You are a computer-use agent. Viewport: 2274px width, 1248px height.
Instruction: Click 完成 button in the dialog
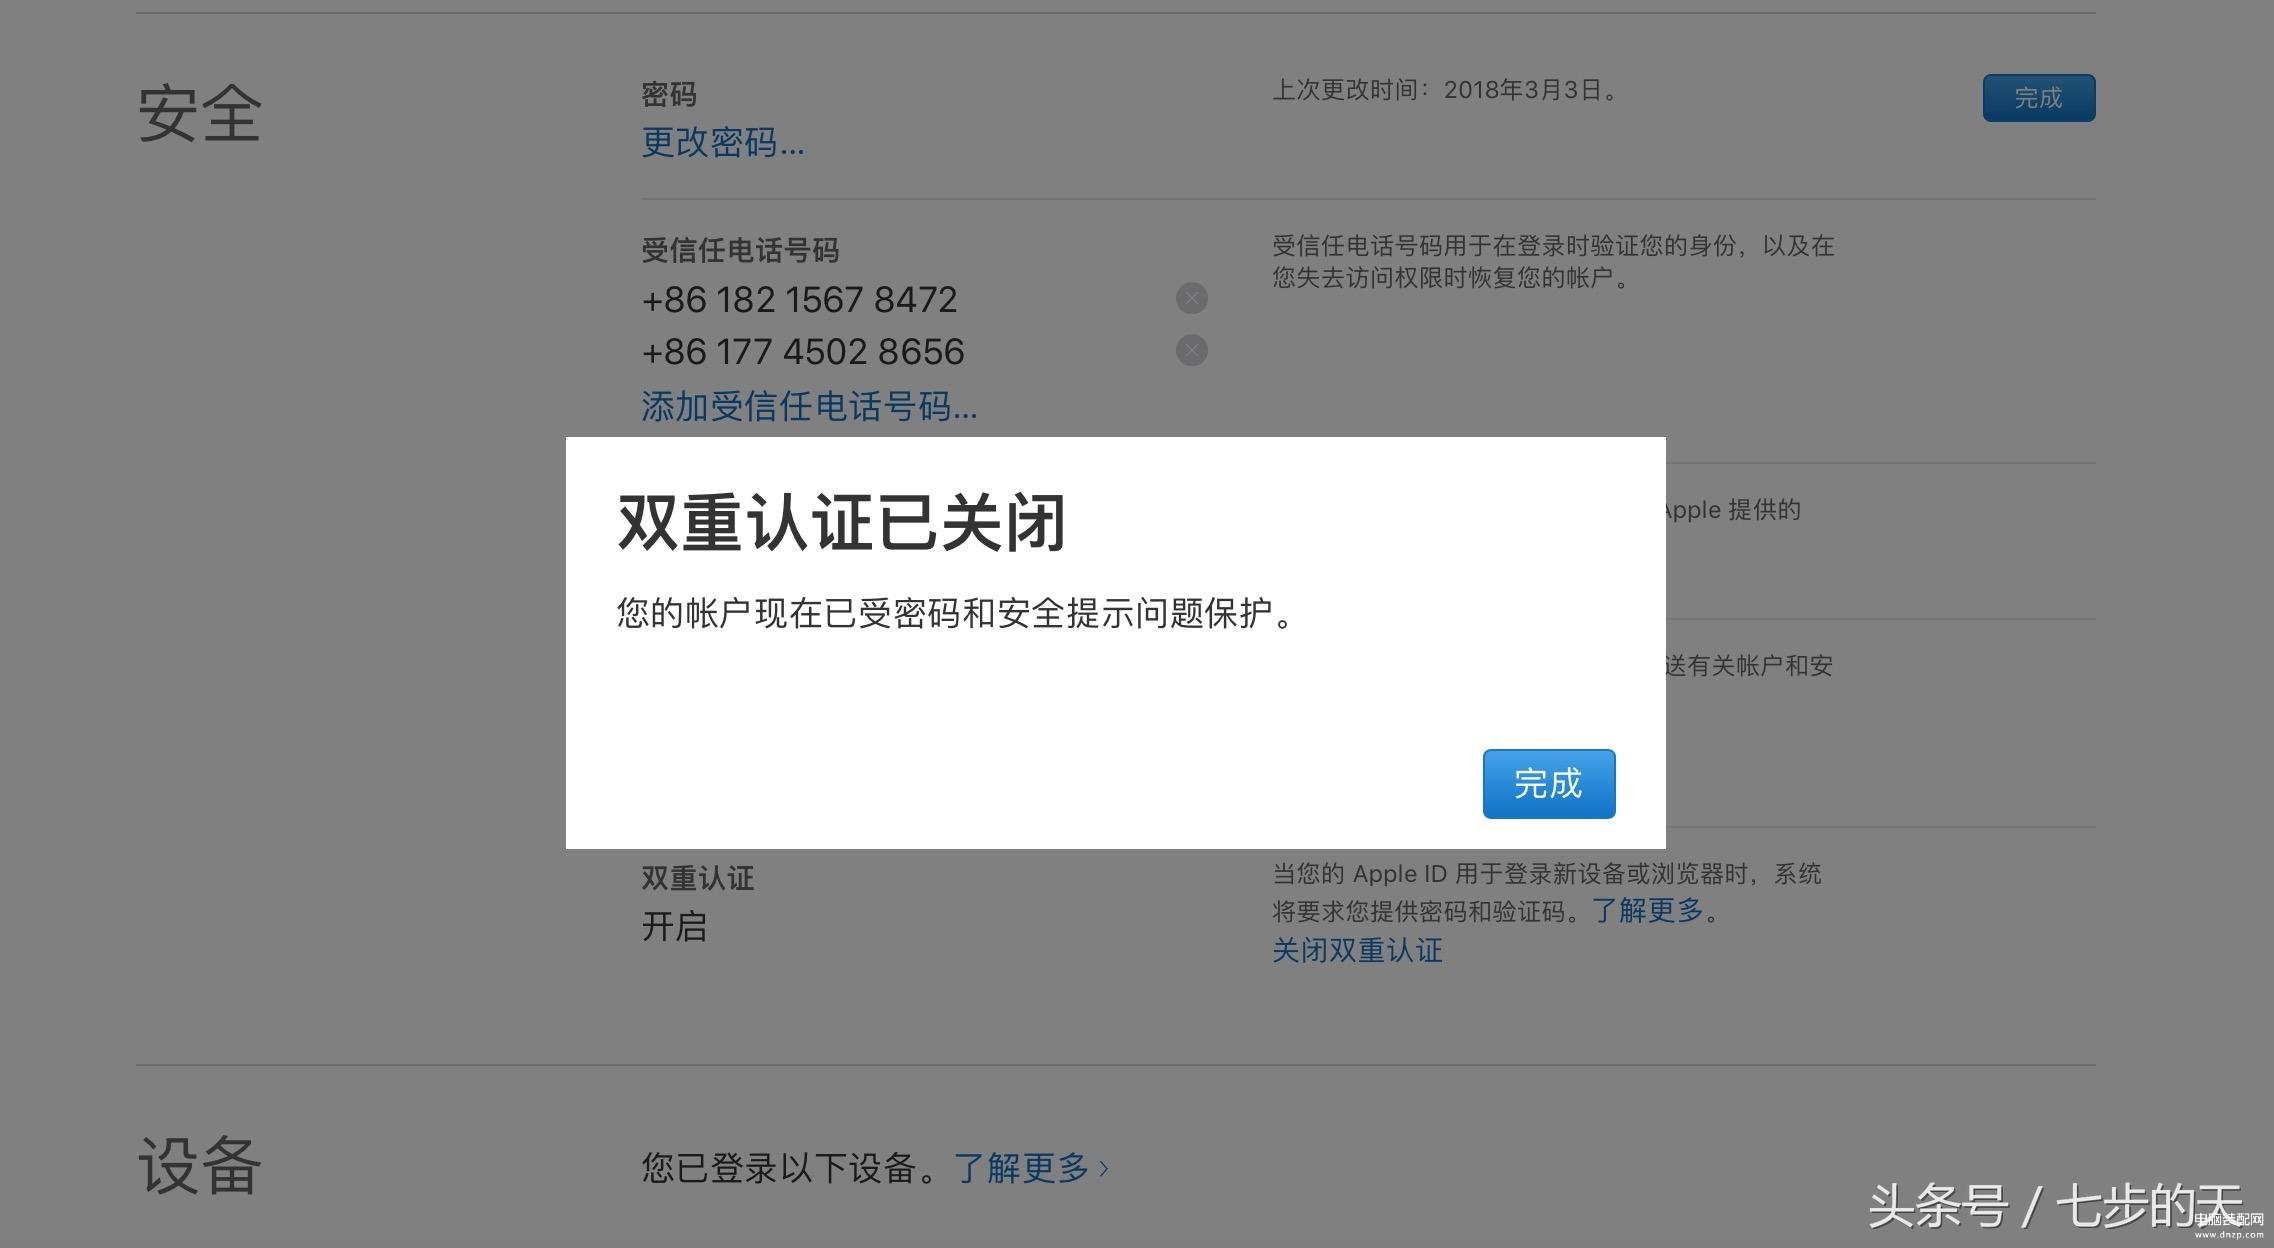(x=1548, y=784)
